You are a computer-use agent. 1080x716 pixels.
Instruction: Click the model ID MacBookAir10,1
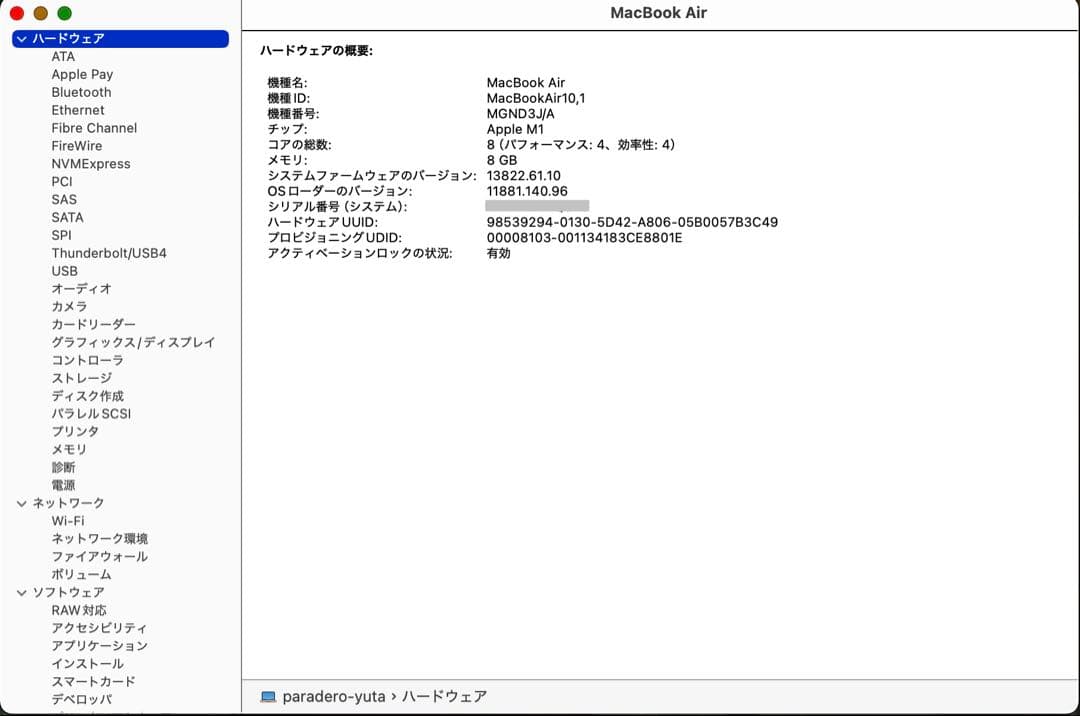click(x=536, y=98)
